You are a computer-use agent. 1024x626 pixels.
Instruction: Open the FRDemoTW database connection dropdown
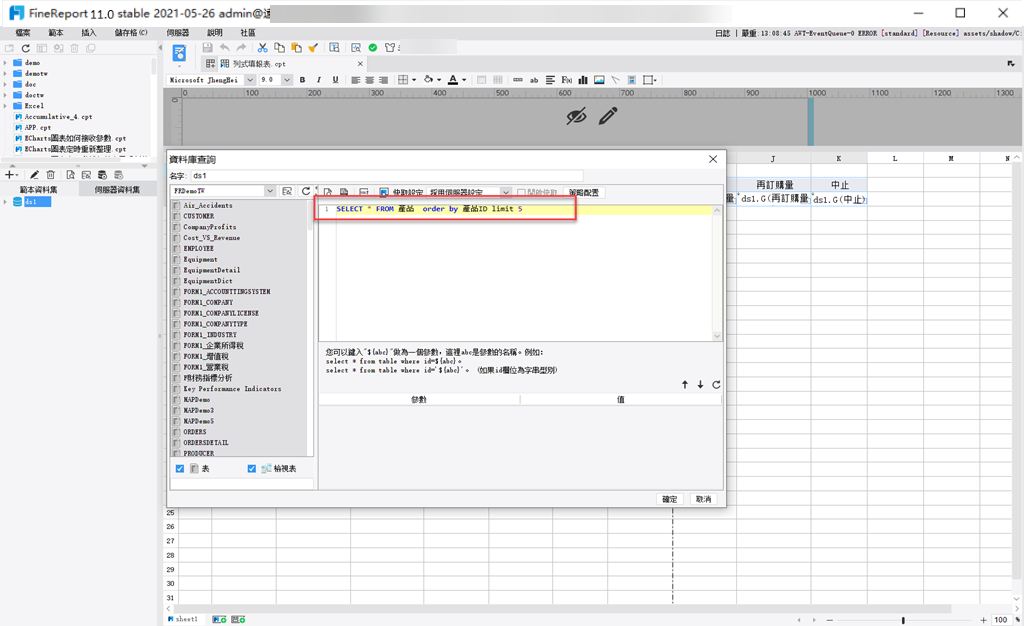[270, 191]
